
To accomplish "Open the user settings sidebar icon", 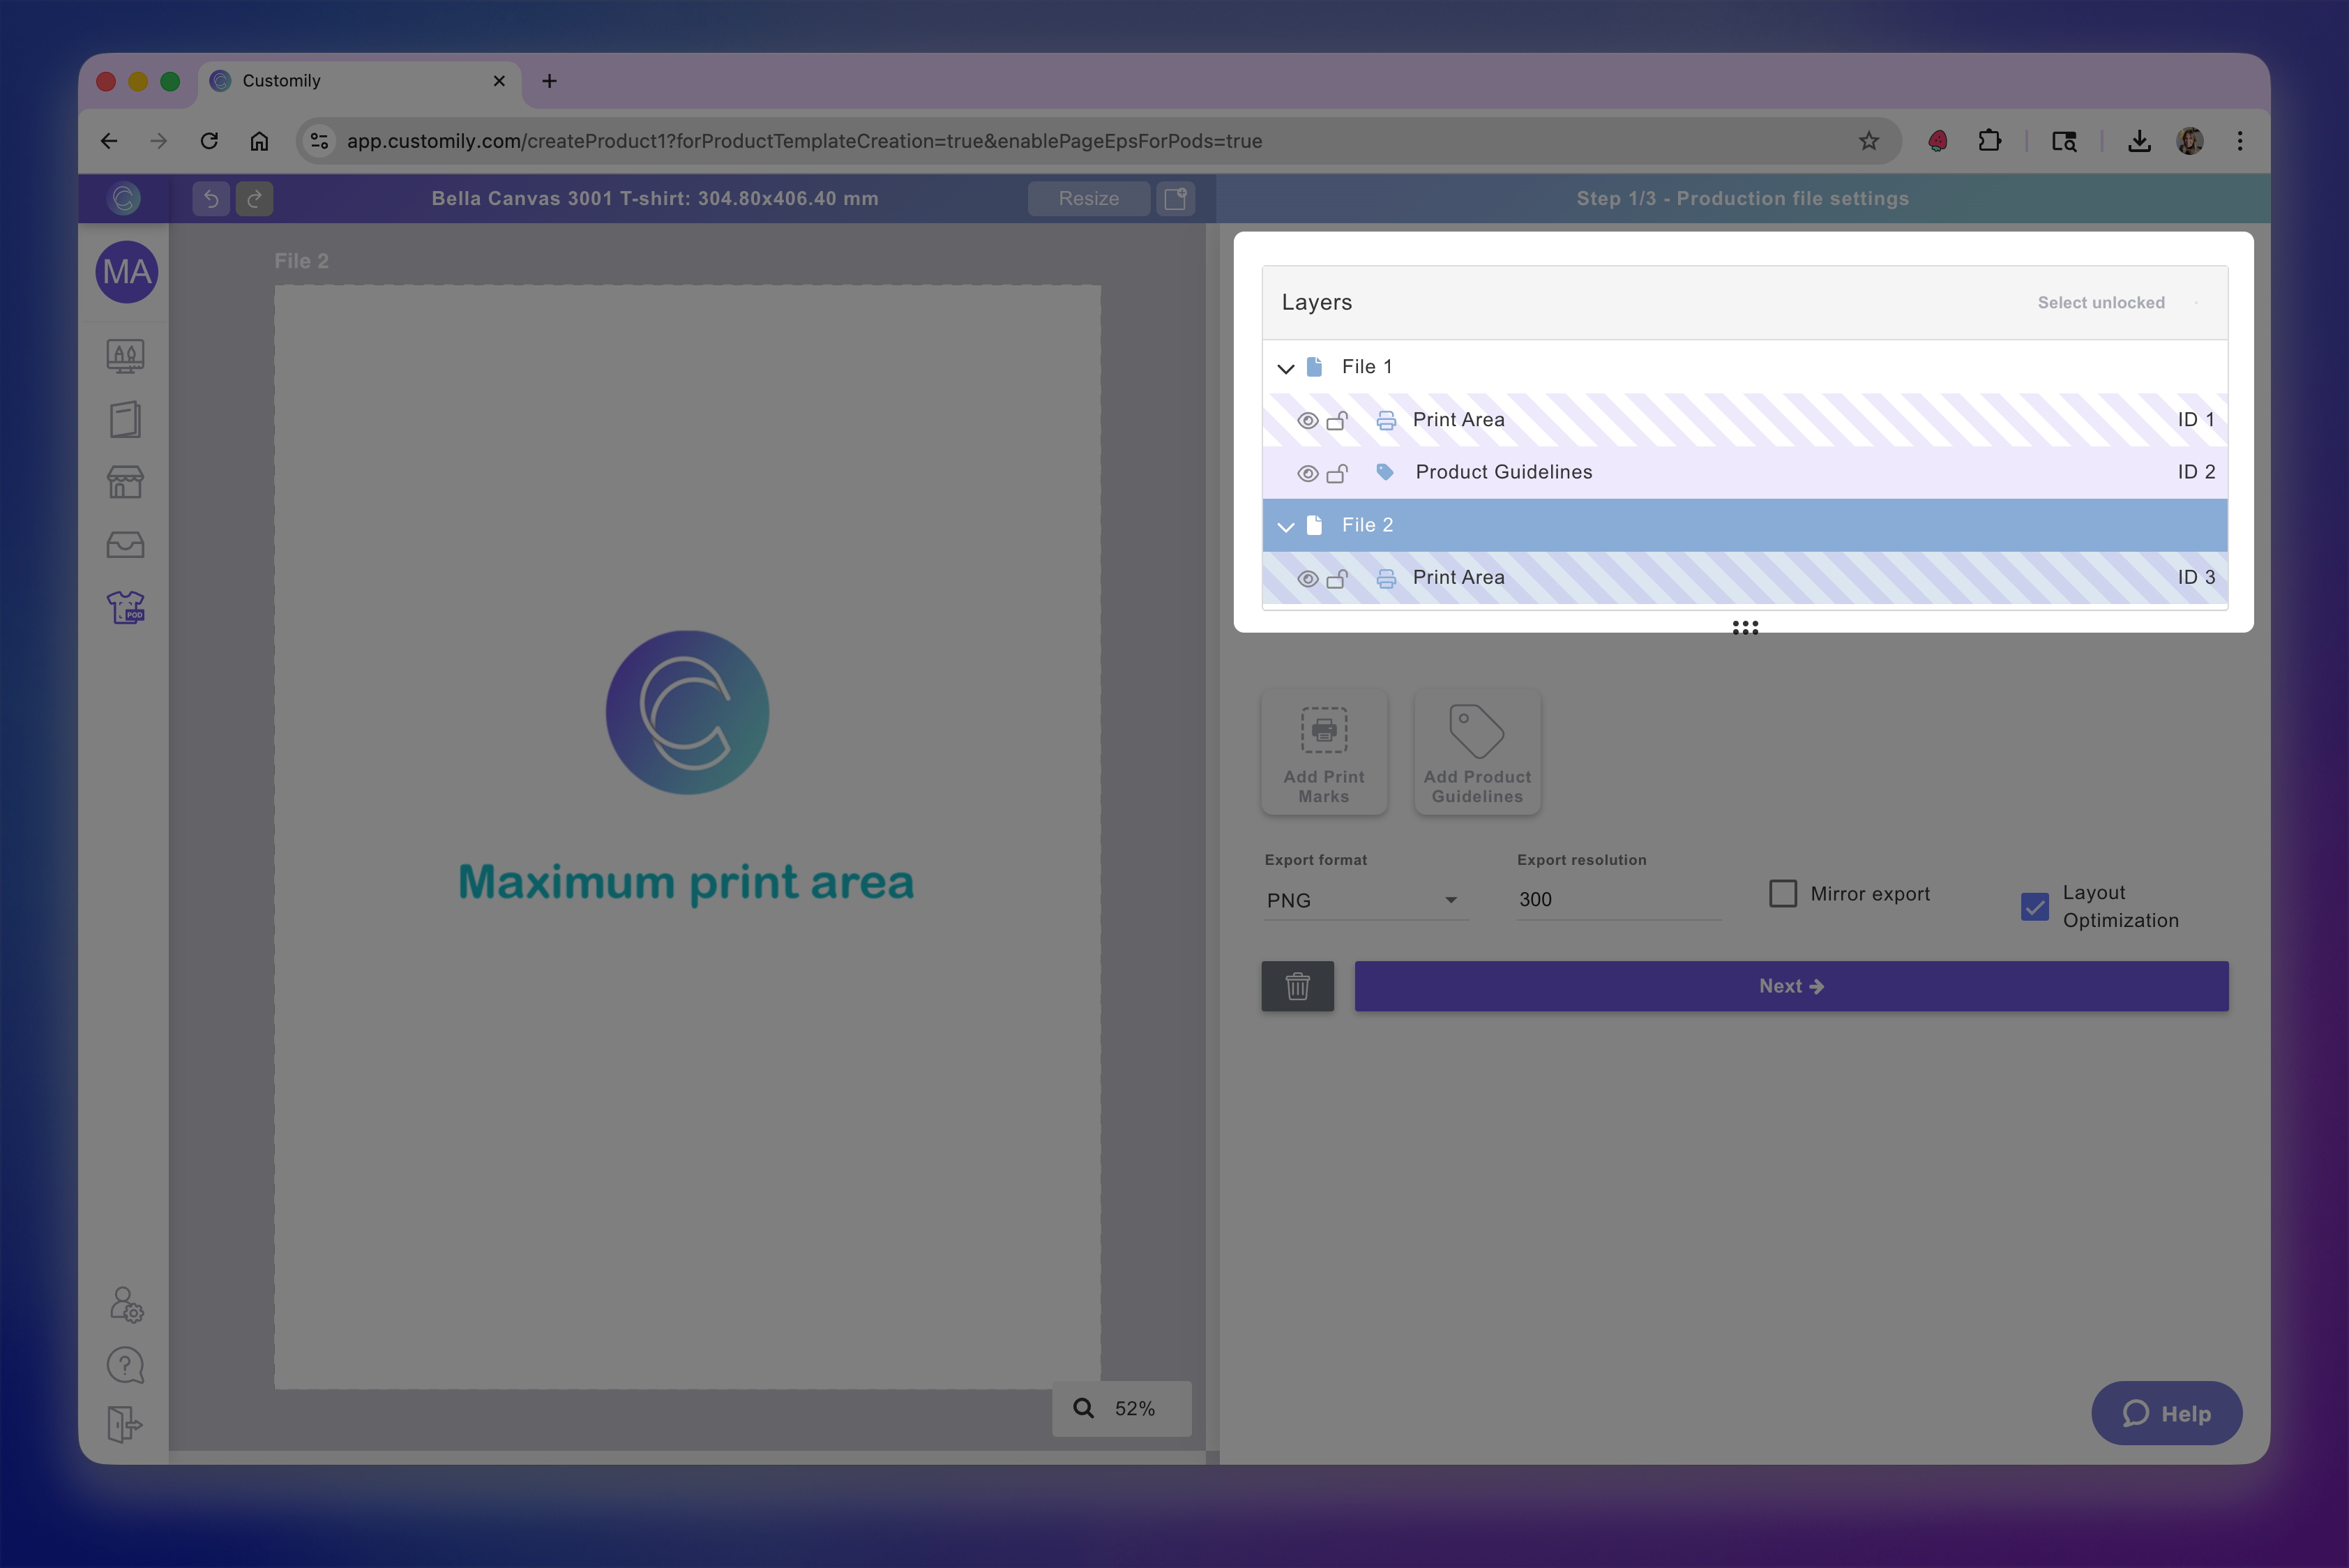I will tap(126, 1304).
